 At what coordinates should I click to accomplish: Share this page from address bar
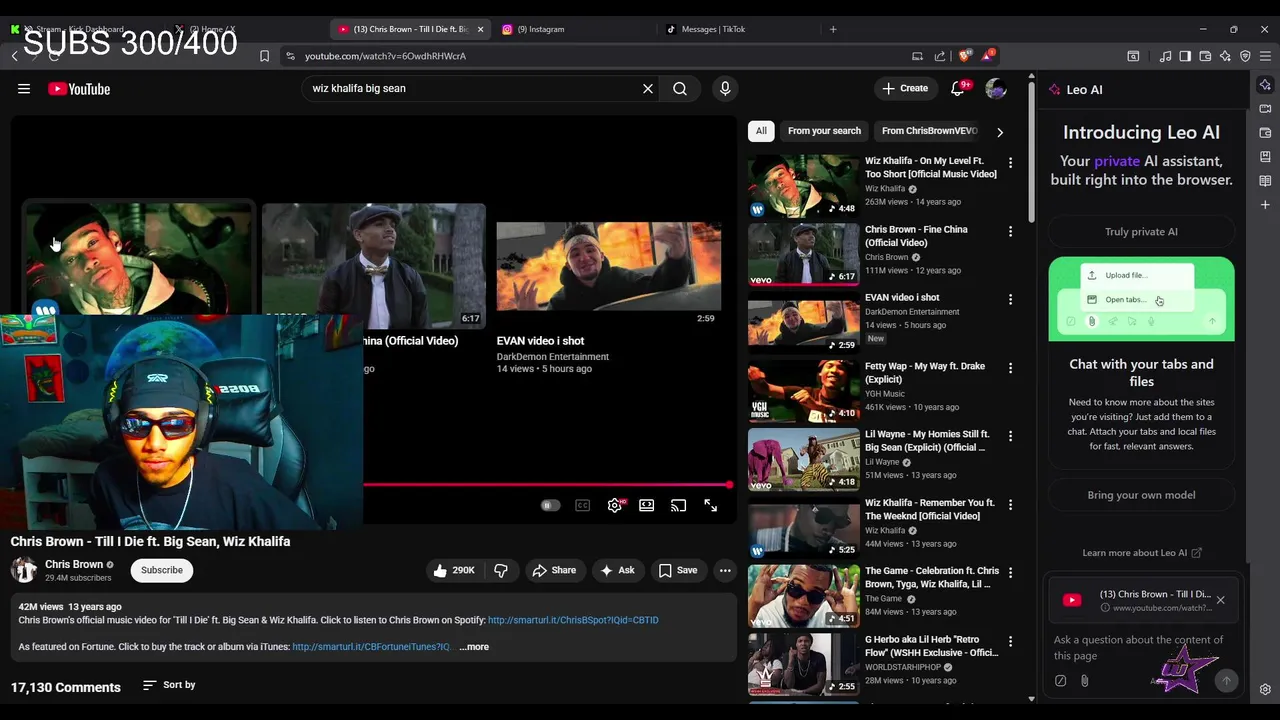(940, 56)
